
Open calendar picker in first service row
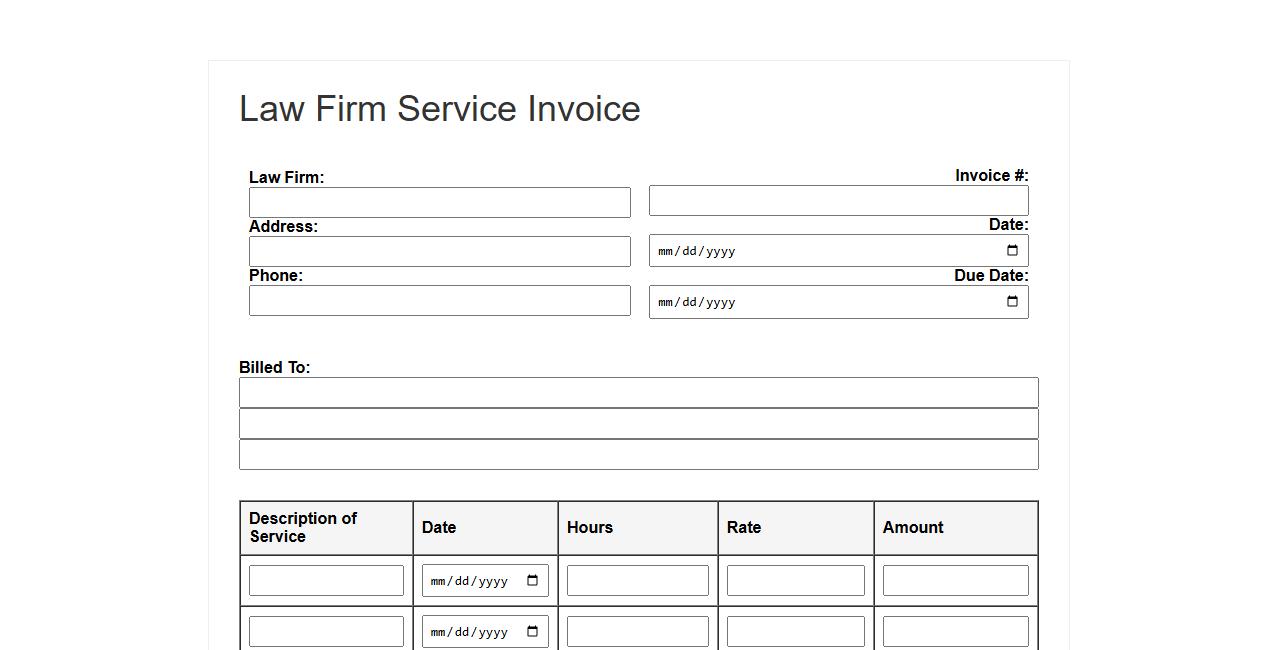pyautogui.click(x=532, y=581)
